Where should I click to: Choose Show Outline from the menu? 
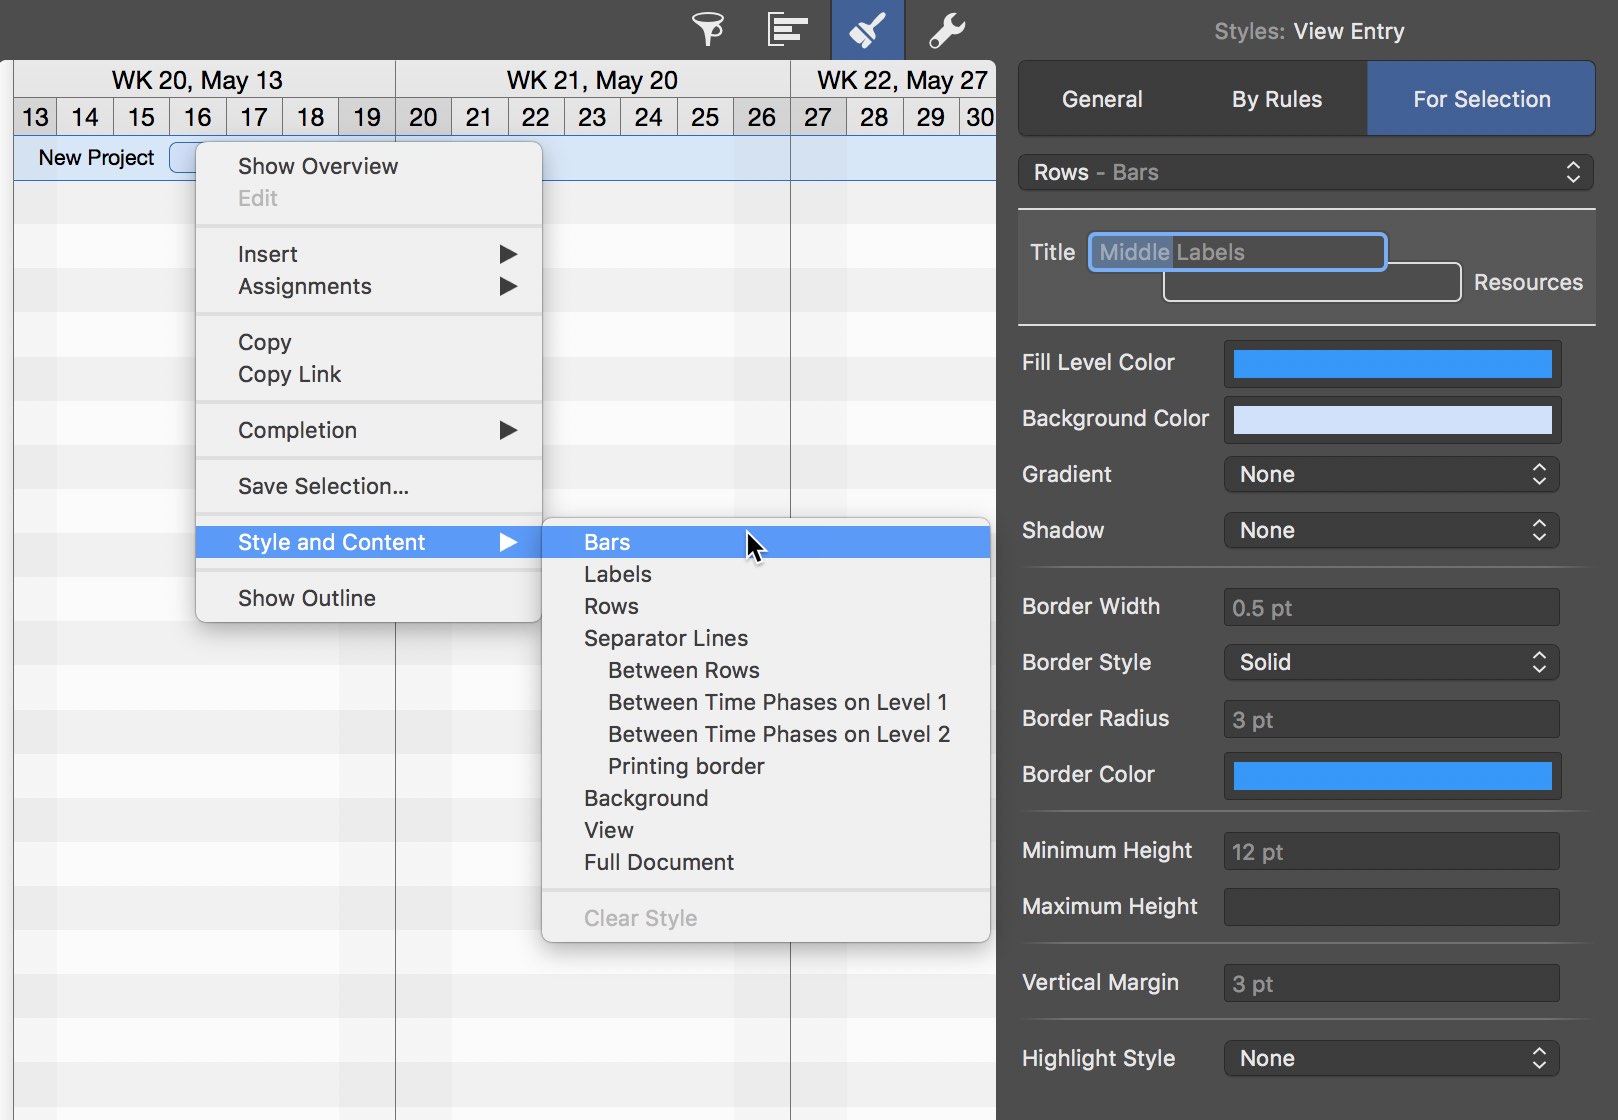point(306,597)
